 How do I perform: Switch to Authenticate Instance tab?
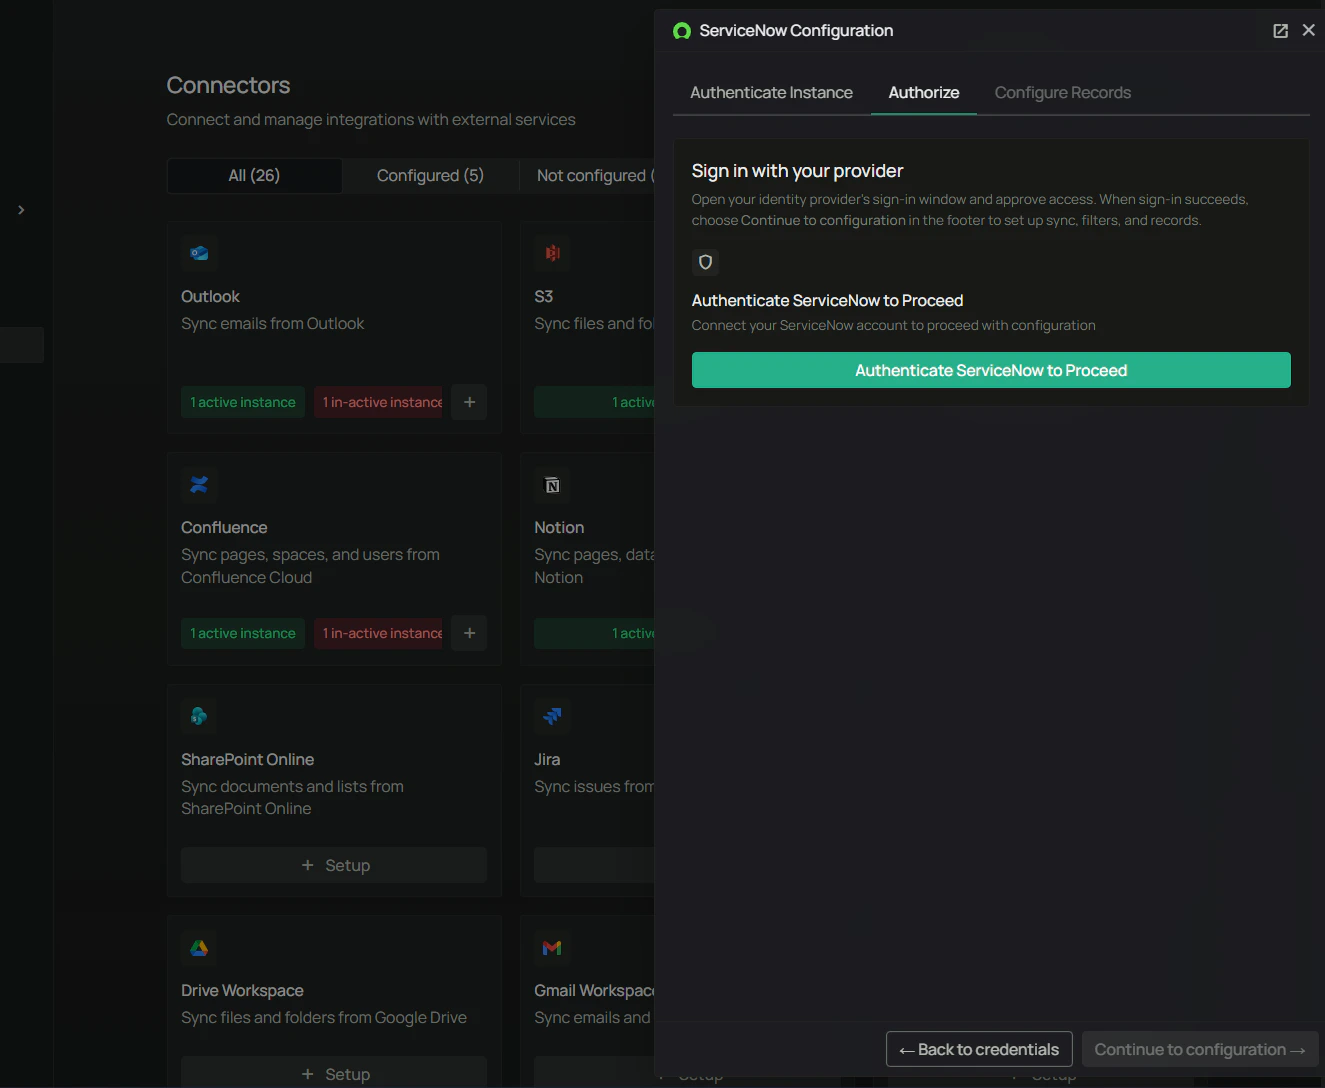point(771,92)
